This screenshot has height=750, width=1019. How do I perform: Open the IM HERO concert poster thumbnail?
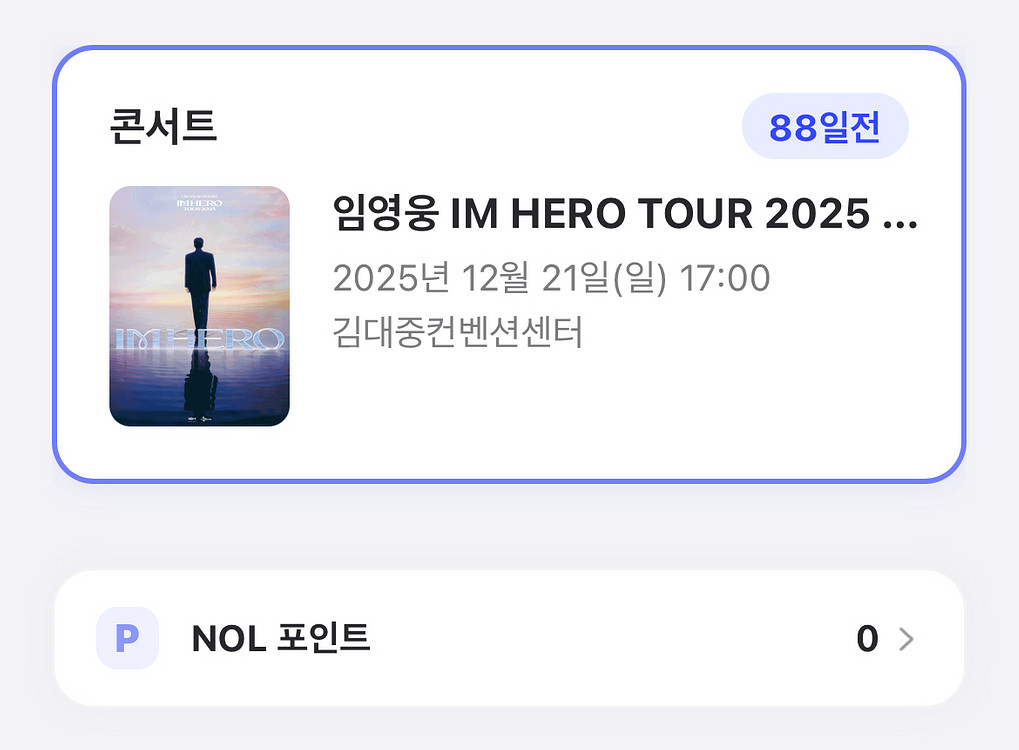point(199,306)
